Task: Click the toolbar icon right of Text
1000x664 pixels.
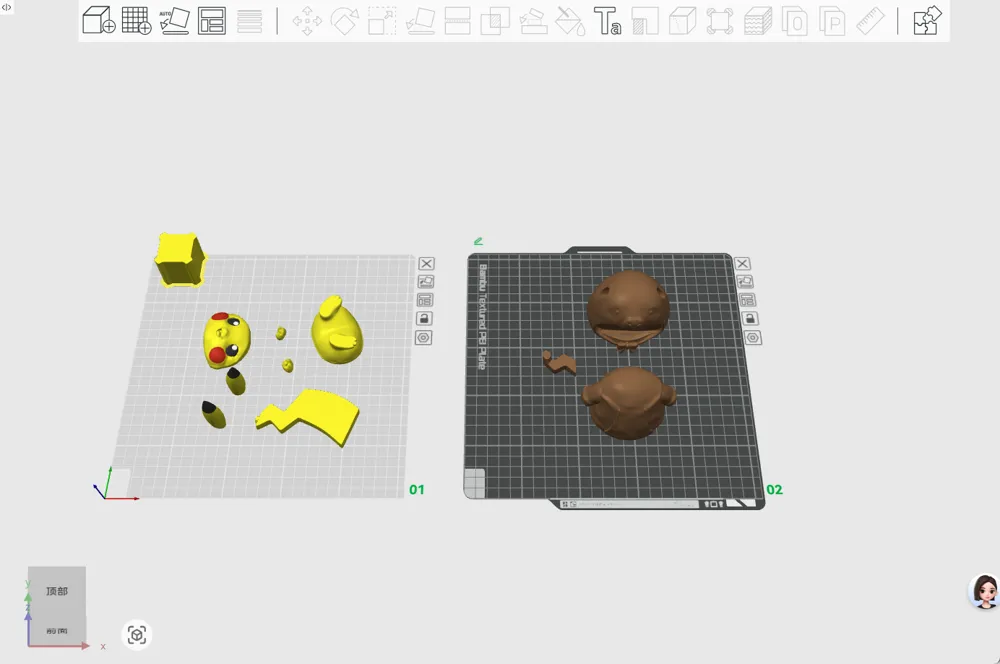Action: 645,21
